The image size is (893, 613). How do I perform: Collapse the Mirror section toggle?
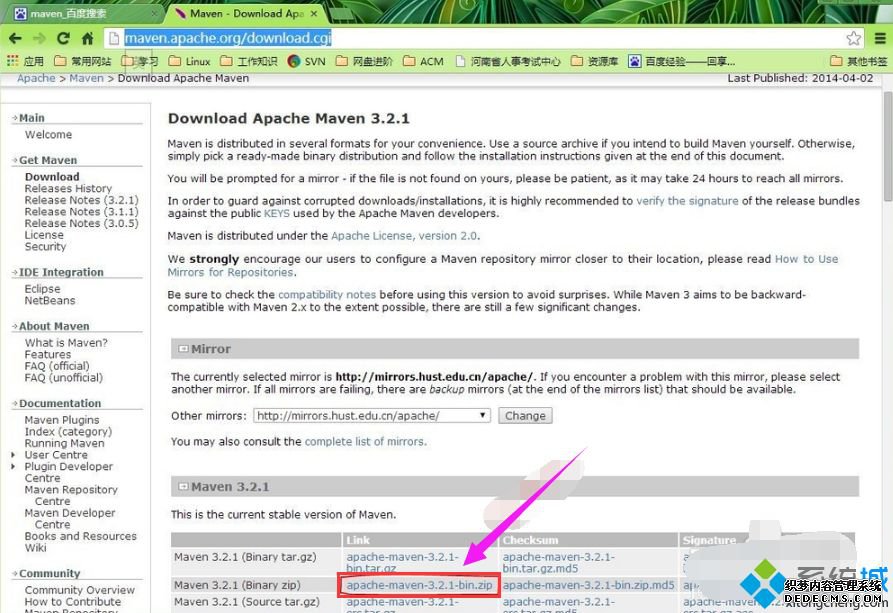click(183, 349)
